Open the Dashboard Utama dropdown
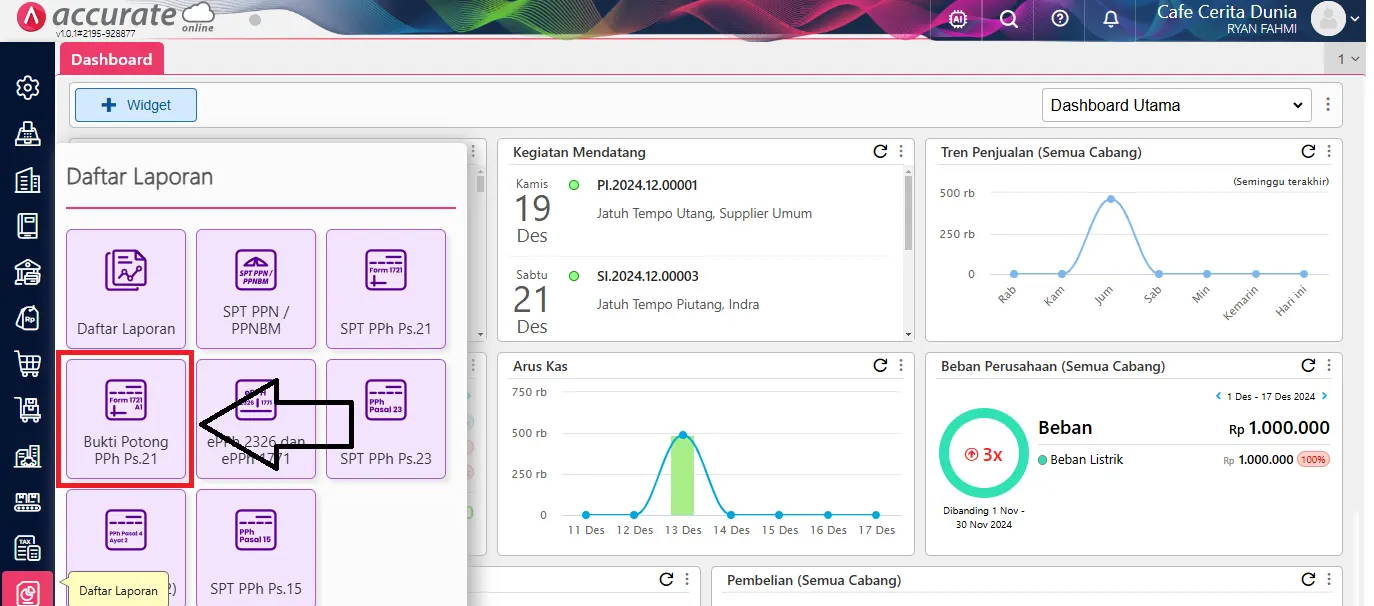Screen dimensions: 1374x606 click(1176, 104)
